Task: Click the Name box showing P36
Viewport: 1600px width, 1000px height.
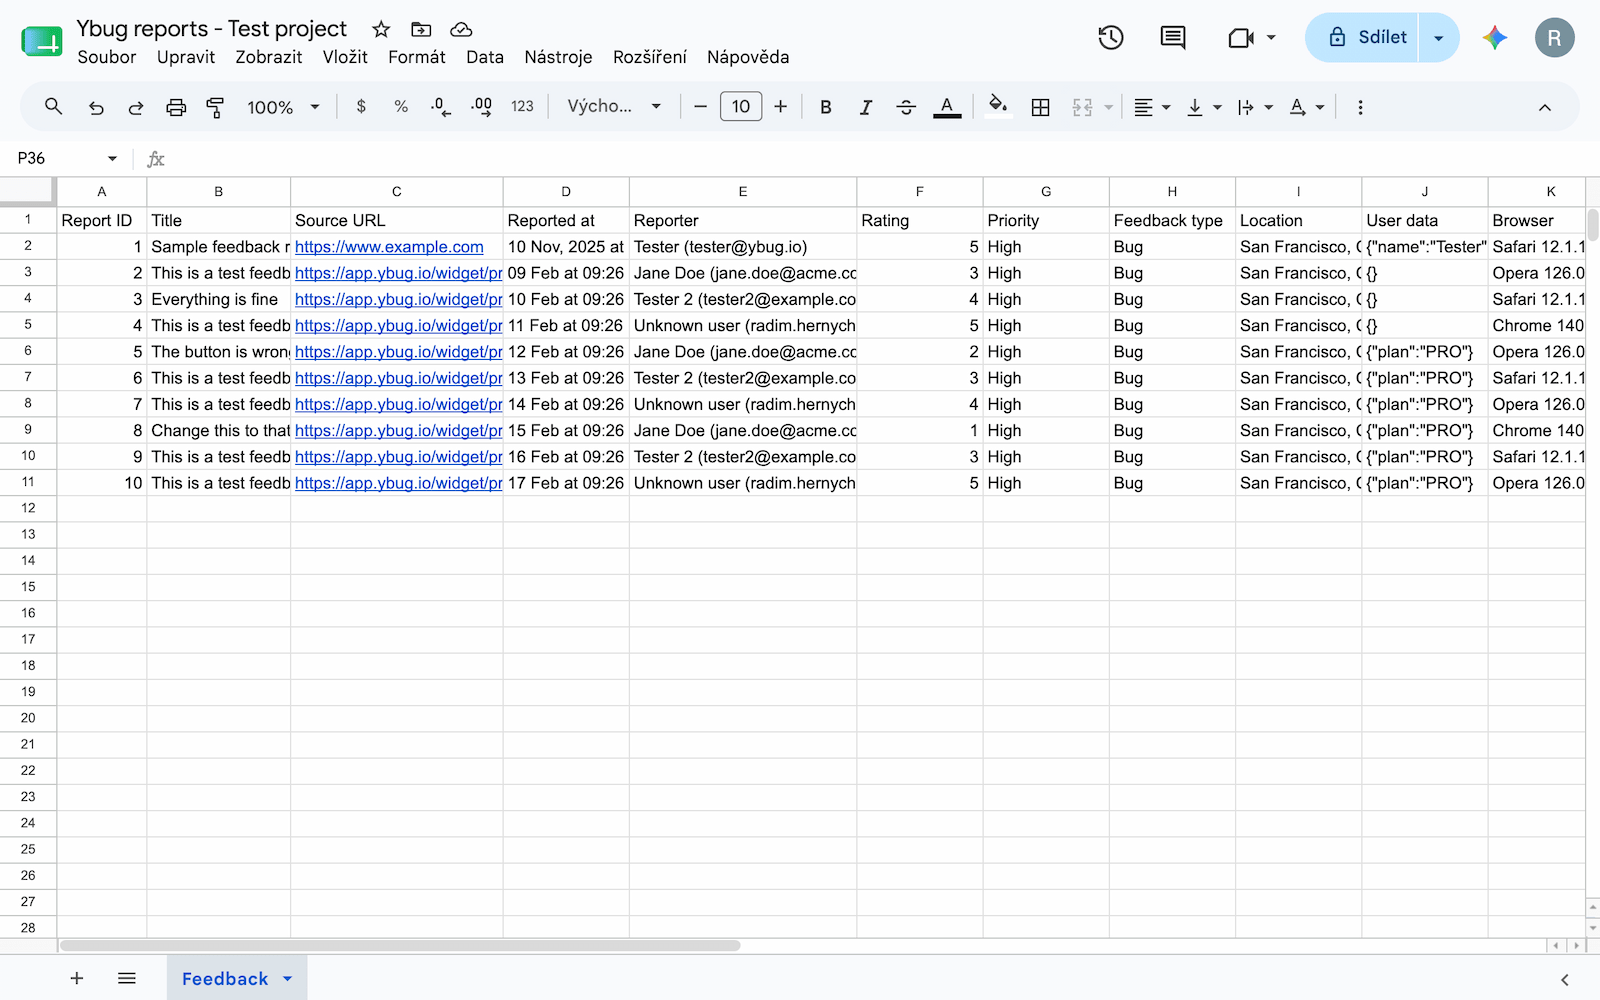Action: click(x=66, y=158)
